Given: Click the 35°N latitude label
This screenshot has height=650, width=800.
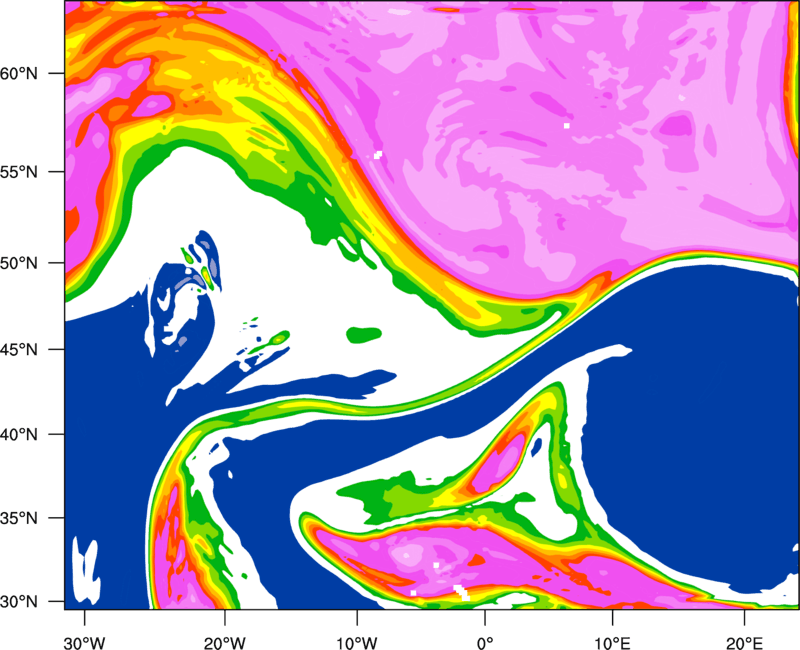Looking at the screenshot, I should pyautogui.click(x=19, y=518).
